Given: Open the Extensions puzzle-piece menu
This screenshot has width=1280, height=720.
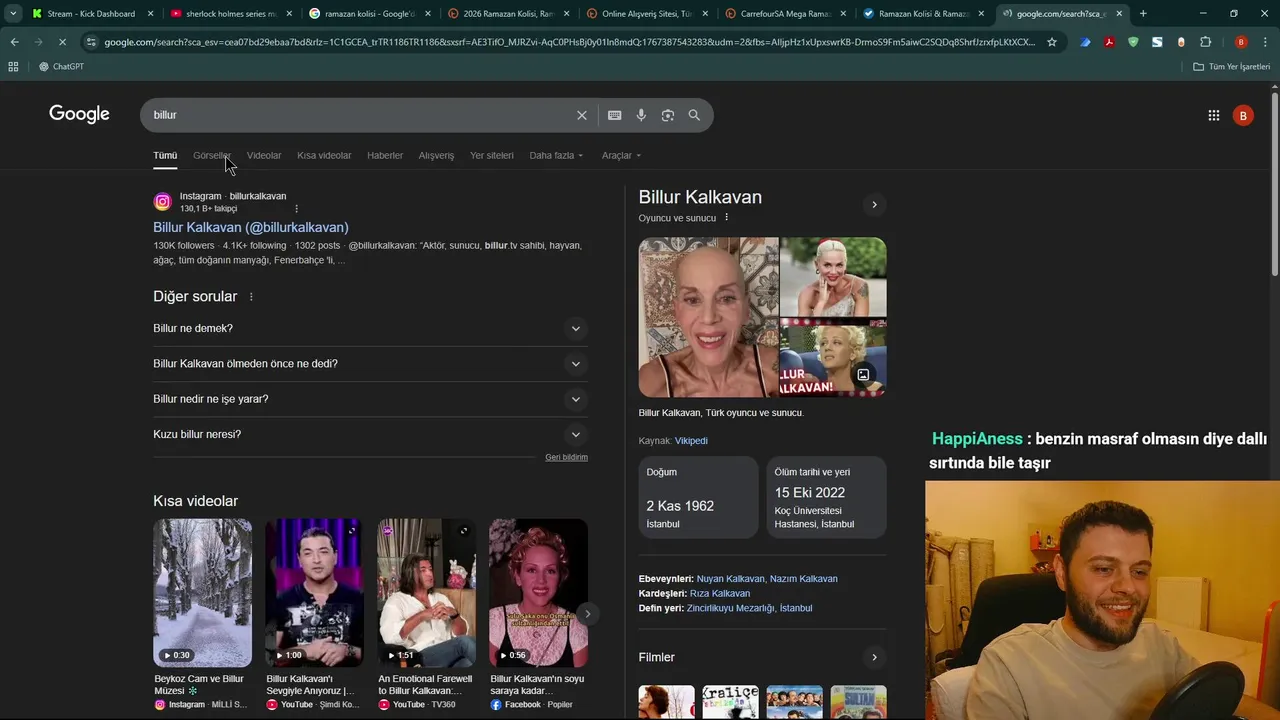Looking at the screenshot, I should (1205, 42).
